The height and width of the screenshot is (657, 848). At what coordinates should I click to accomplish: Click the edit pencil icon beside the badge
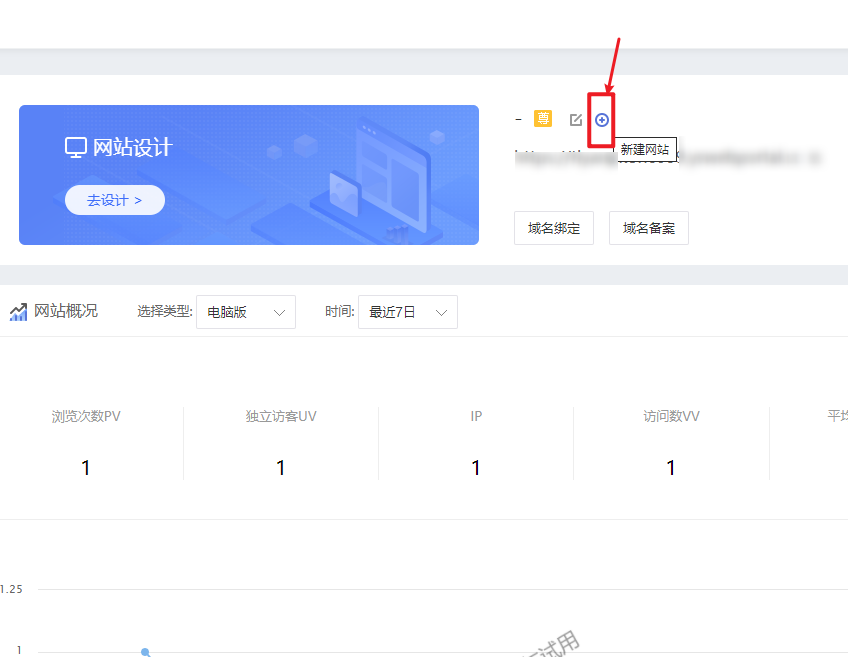click(575, 120)
